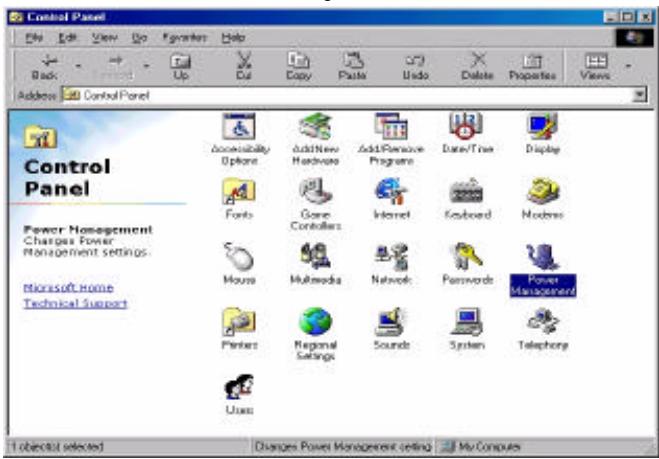The width and height of the screenshot is (659, 459).
Task: Open Regional Settings globe icon
Action: (315, 322)
